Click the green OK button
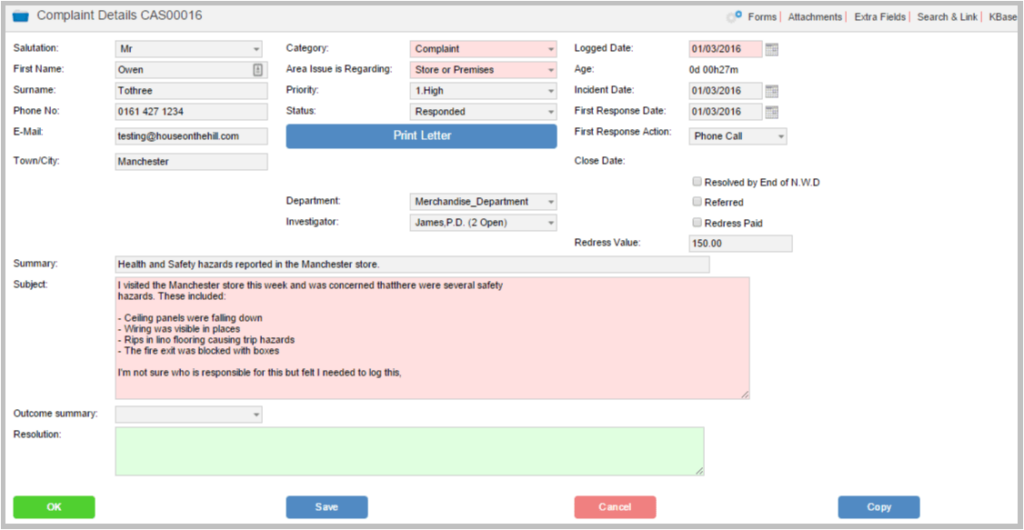 [54, 507]
